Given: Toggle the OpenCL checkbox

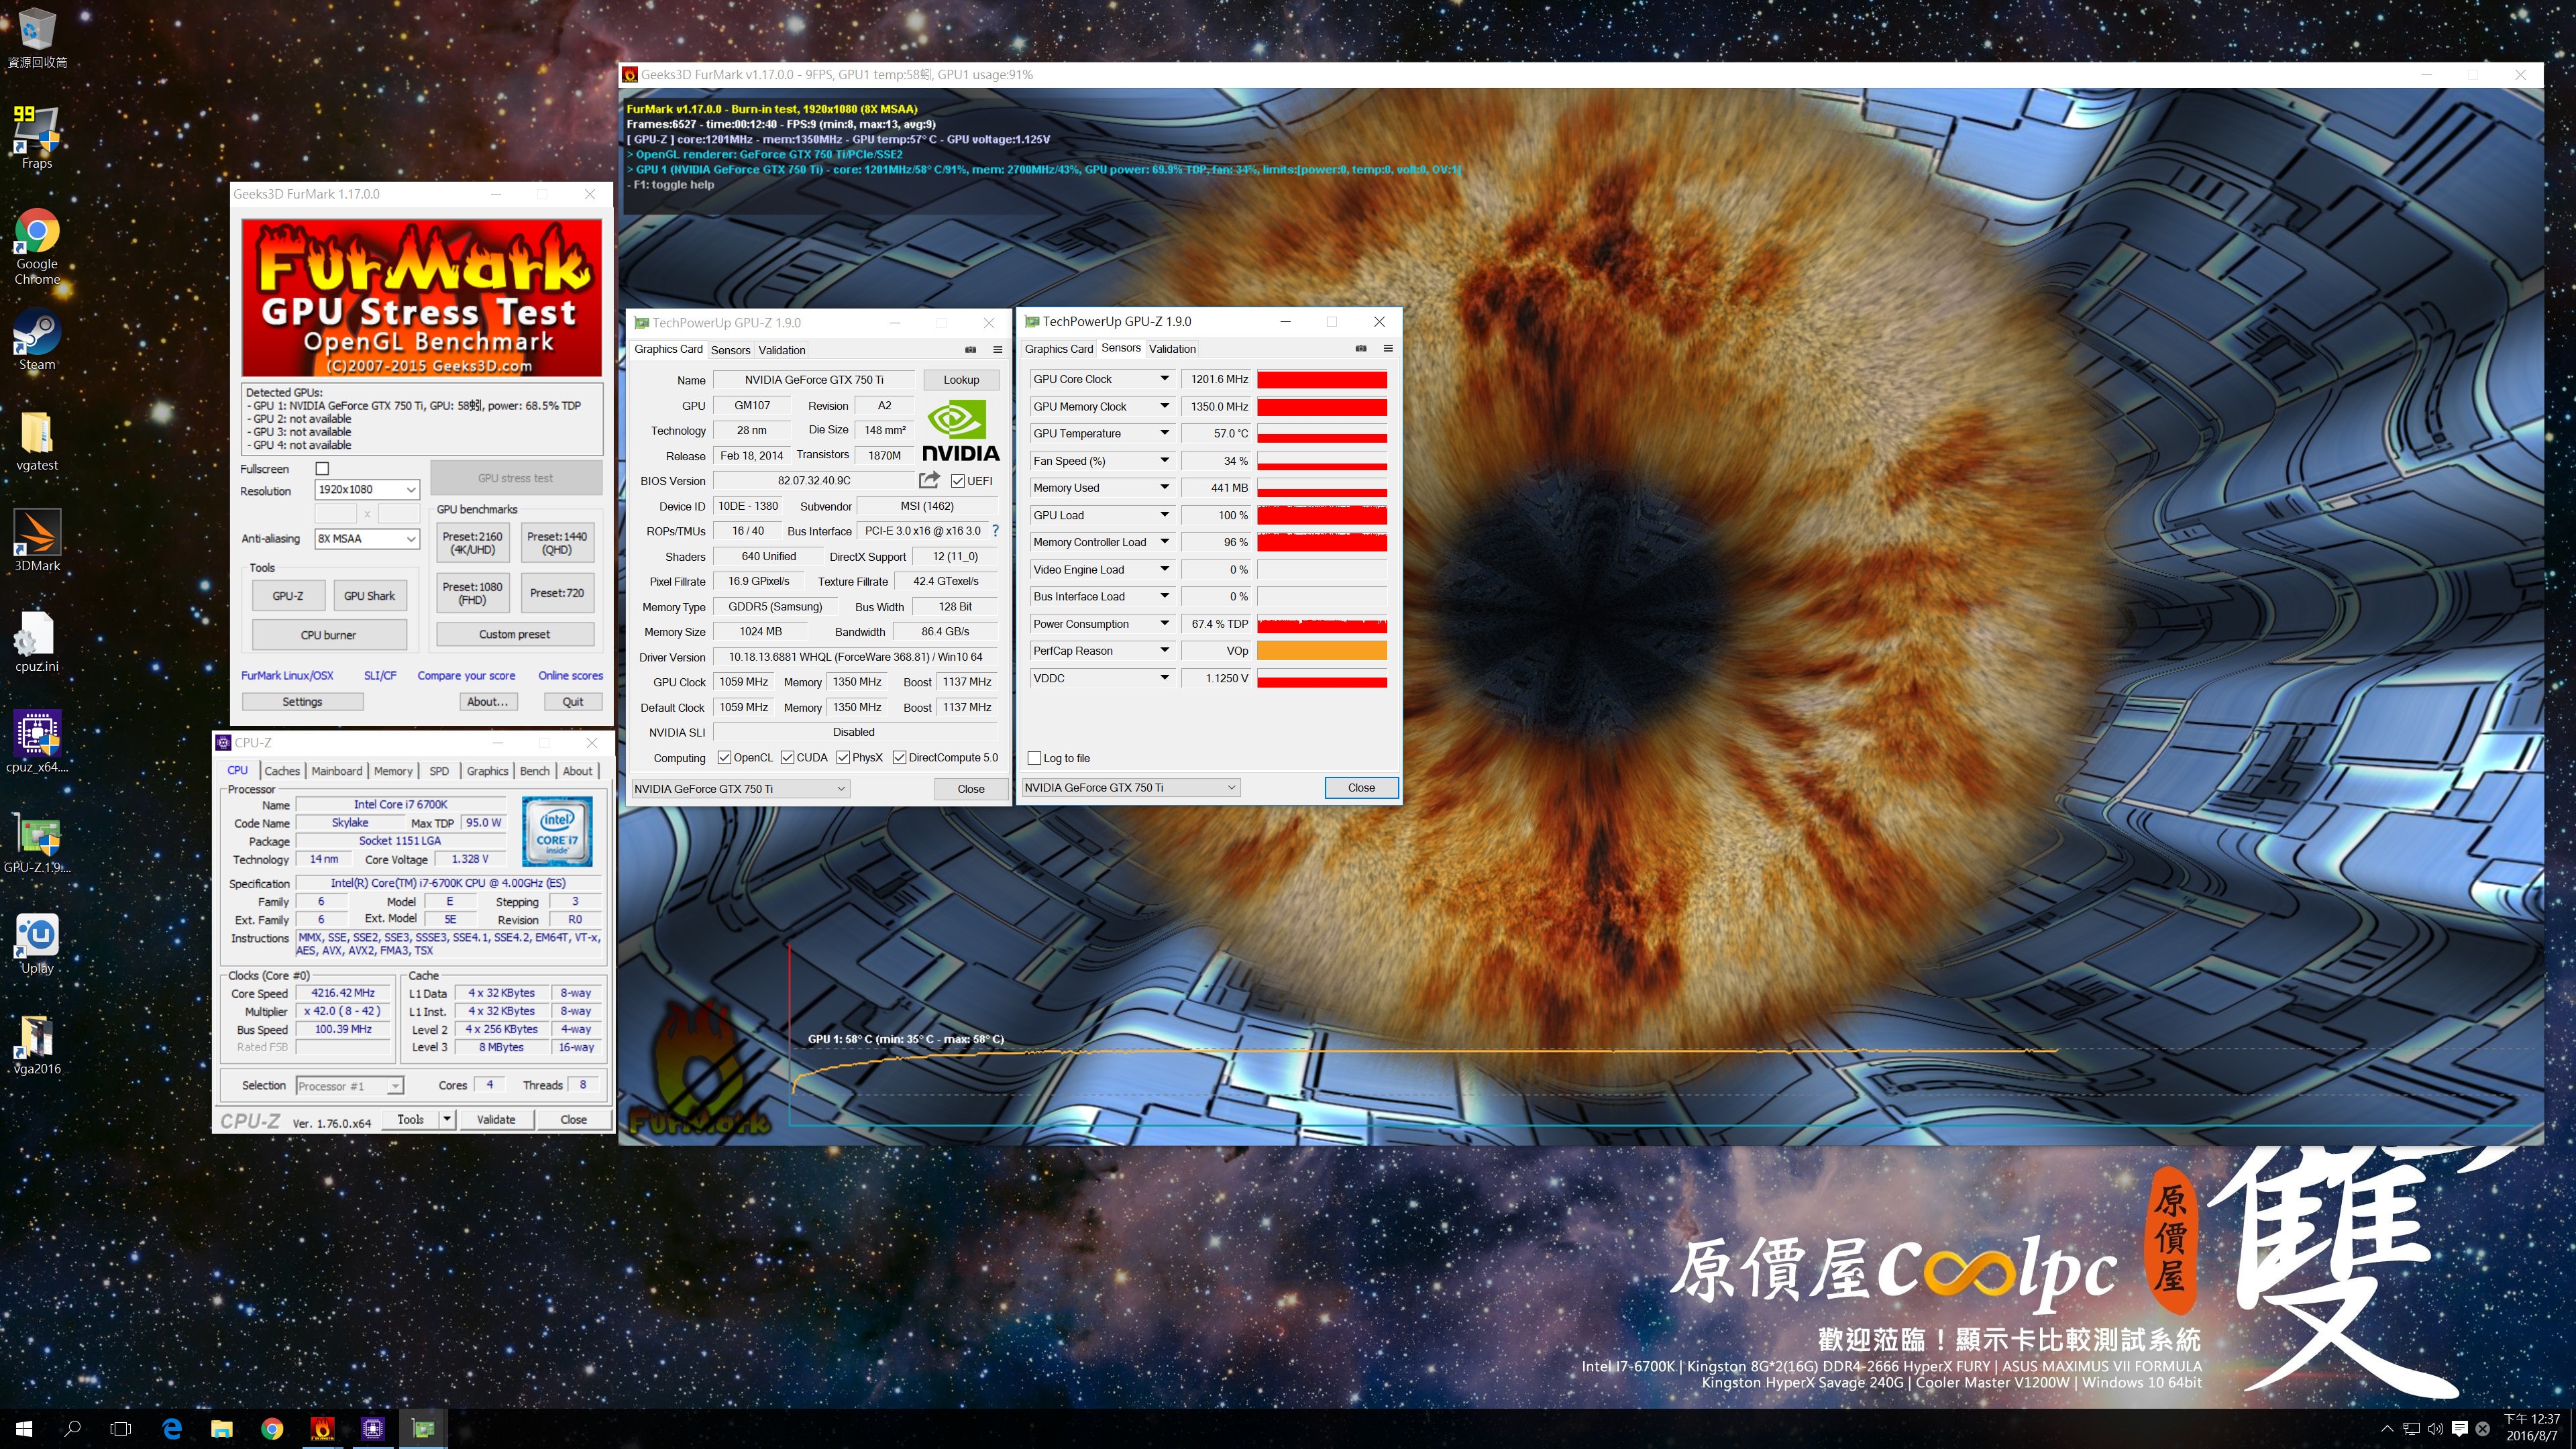Looking at the screenshot, I should pos(724,758).
